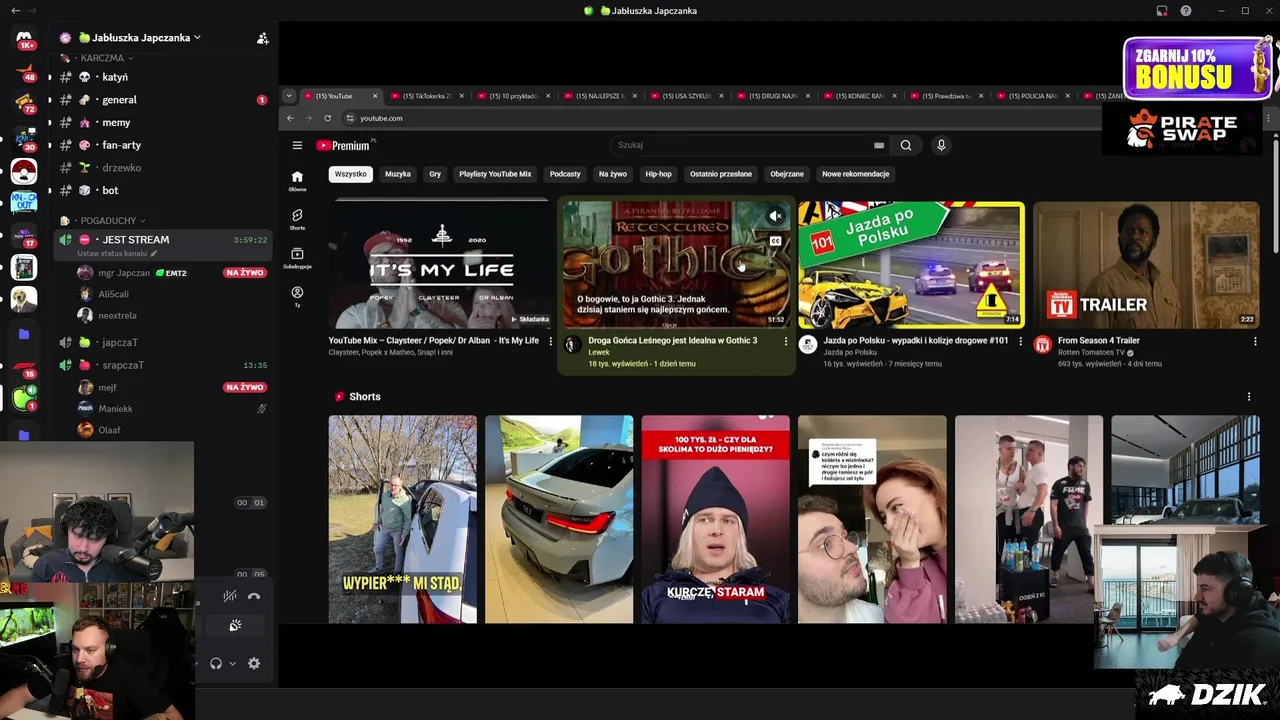Viewport: 1280px width, 720px height.
Task: Open Jabłuszka Japczanka server dropdown menu
Action: pyautogui.click(x=139, y=37)
